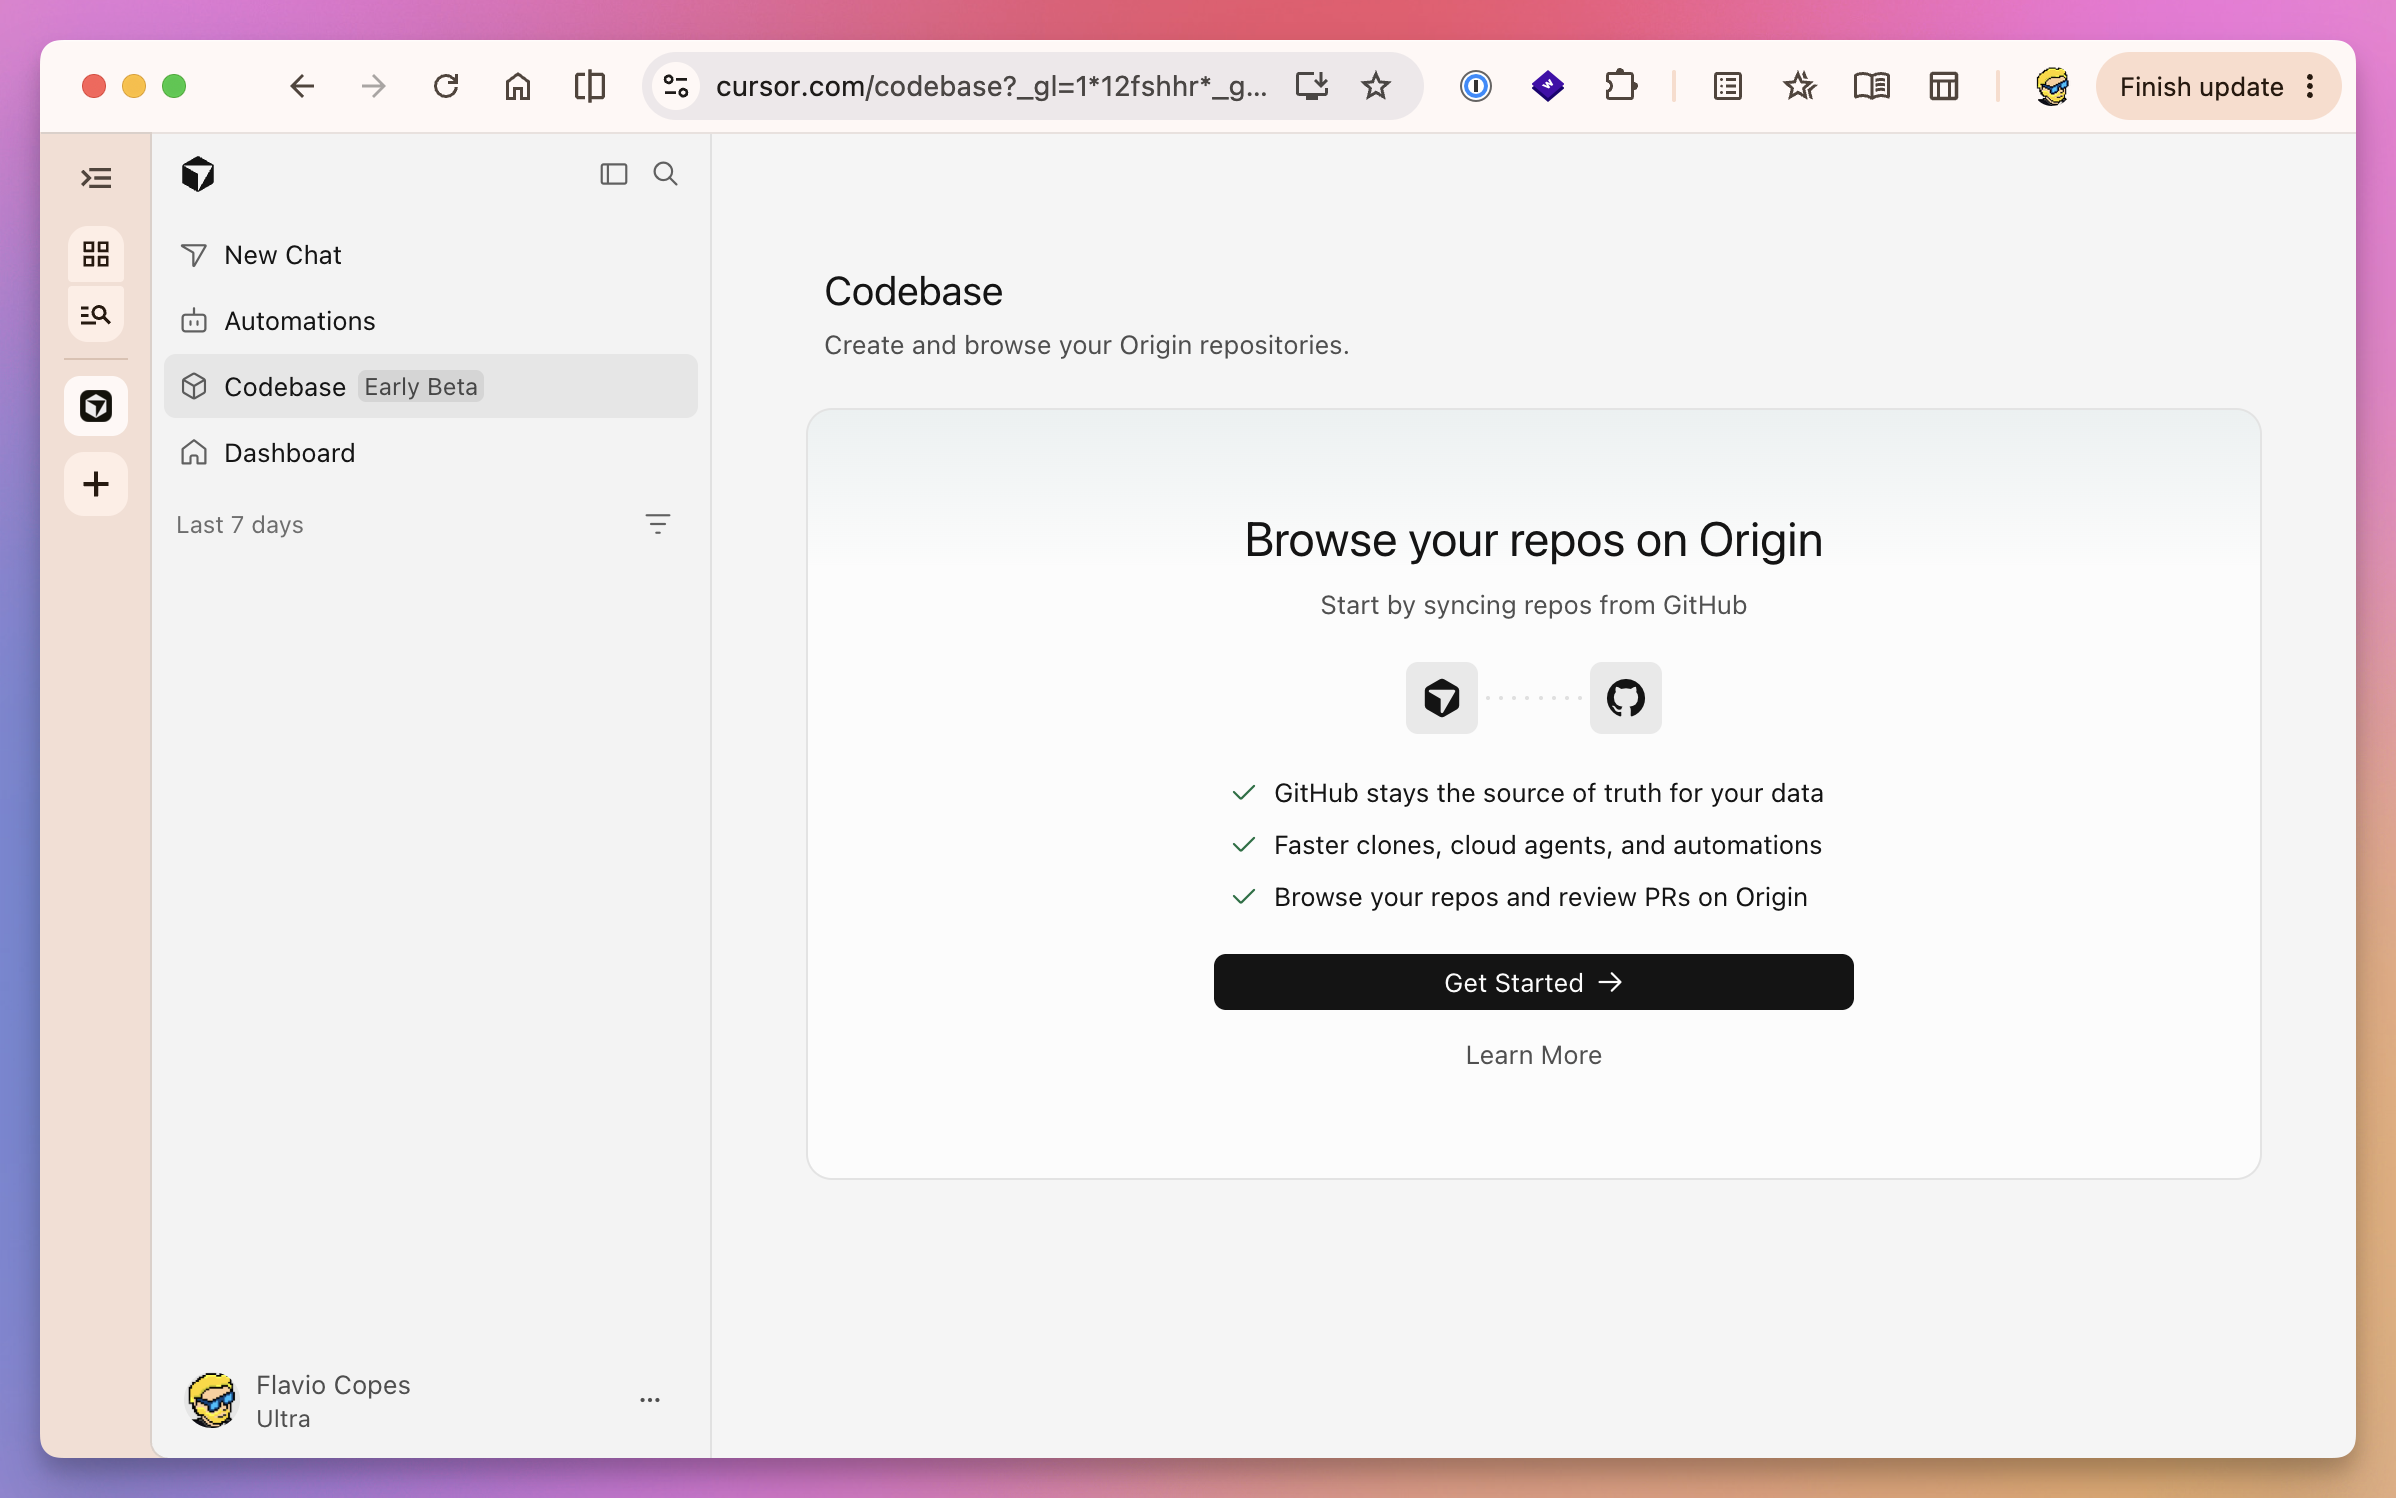
Task: Click Finish update button
Action: pyautogui.click(x=2201, y=87)
